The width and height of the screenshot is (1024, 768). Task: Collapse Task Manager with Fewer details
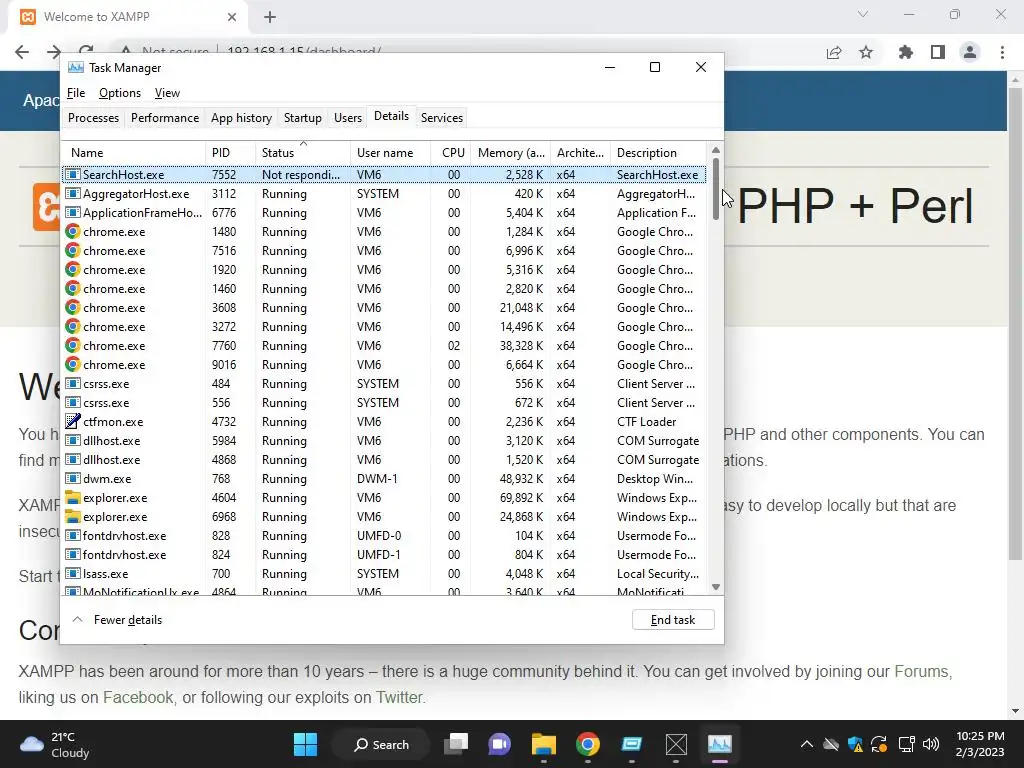coord(117,620)
